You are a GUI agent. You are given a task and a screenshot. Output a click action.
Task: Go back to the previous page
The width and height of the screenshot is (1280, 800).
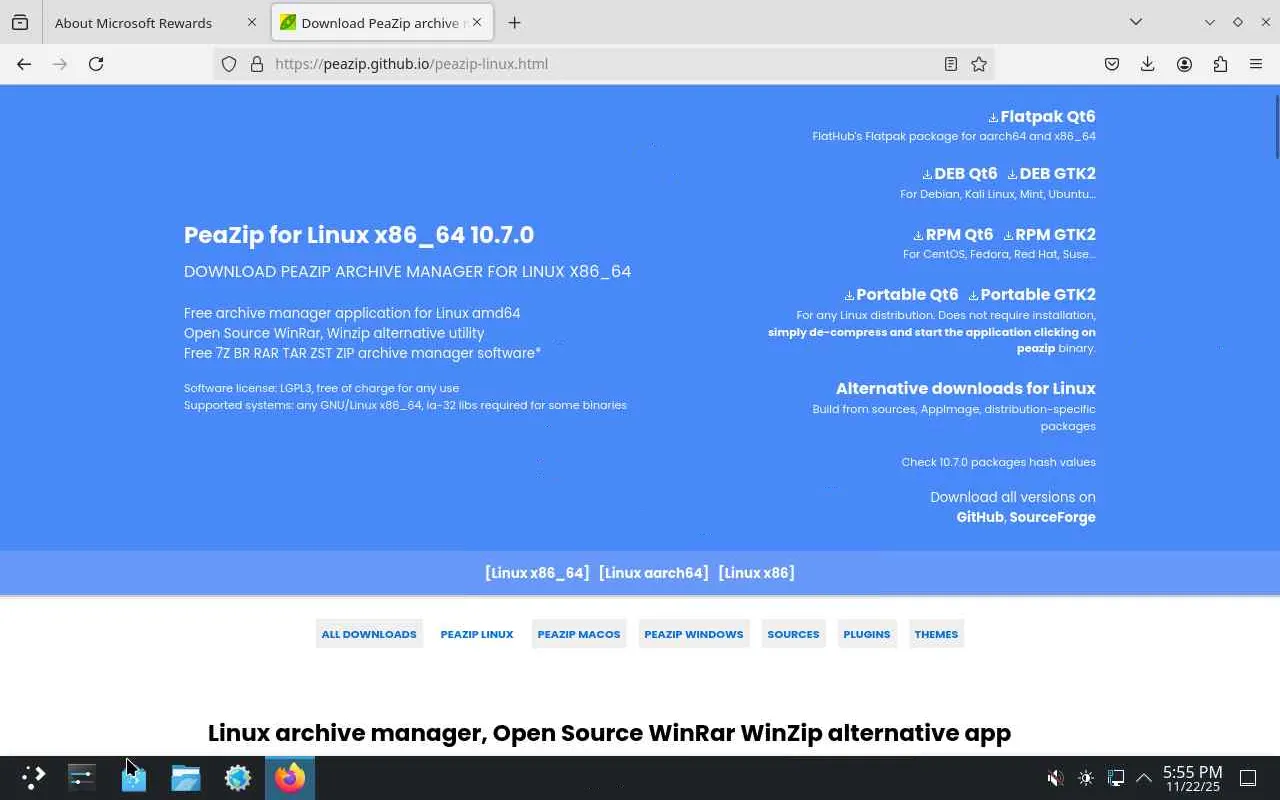24,64
